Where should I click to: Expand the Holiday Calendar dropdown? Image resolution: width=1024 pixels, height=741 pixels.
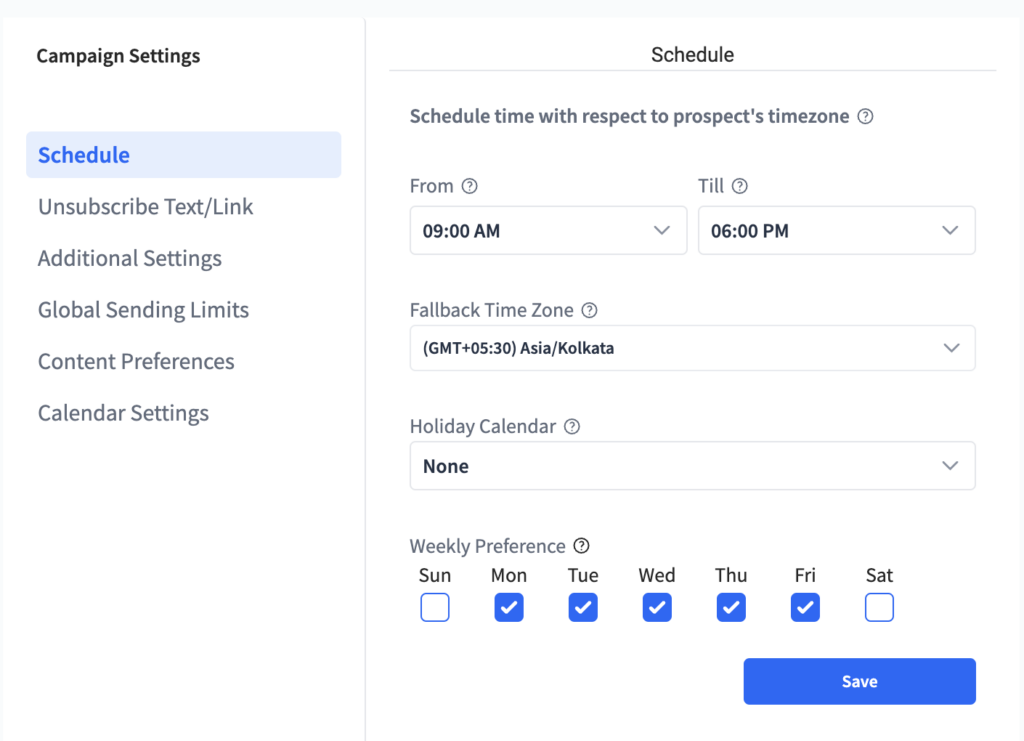pos(692,466)
